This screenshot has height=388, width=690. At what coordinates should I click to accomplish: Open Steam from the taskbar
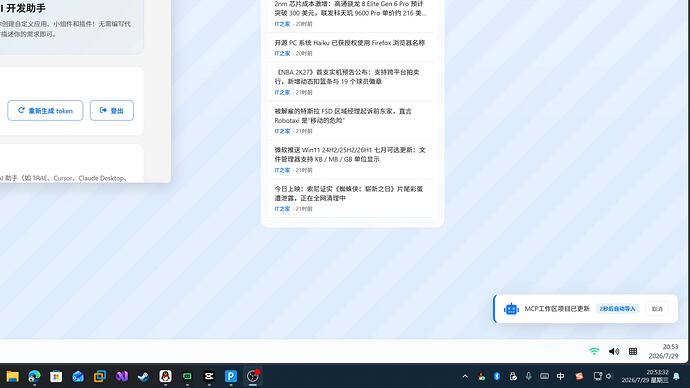pos(143,377)
